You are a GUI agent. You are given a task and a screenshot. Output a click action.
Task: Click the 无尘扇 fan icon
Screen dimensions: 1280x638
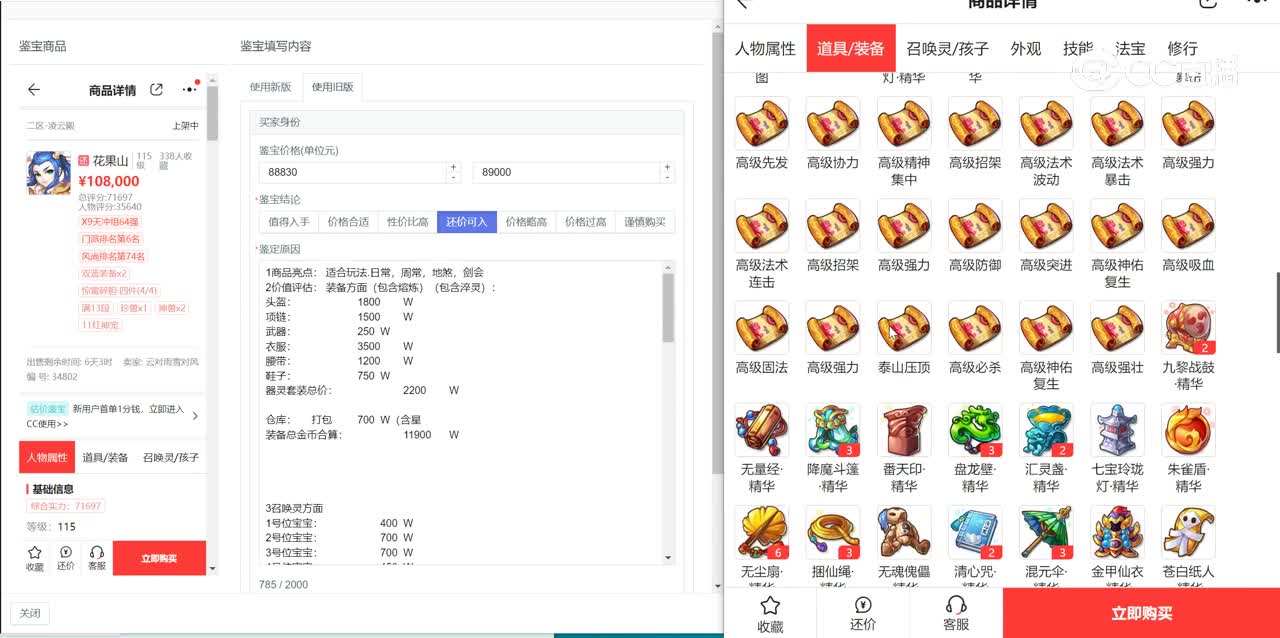tap(762, 532)
